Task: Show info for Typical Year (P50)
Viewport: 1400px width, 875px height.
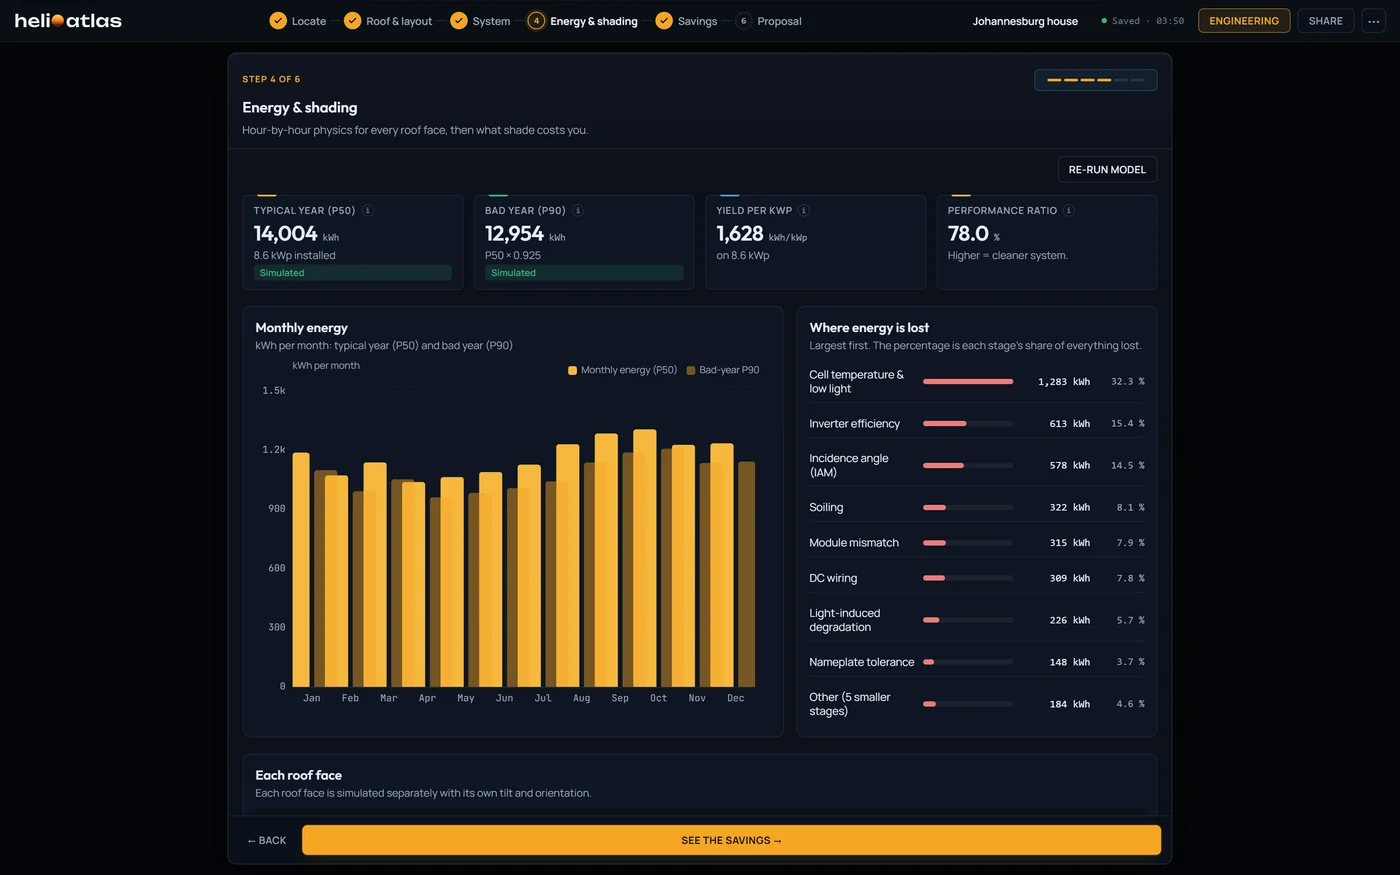Action: pos(368,211)
